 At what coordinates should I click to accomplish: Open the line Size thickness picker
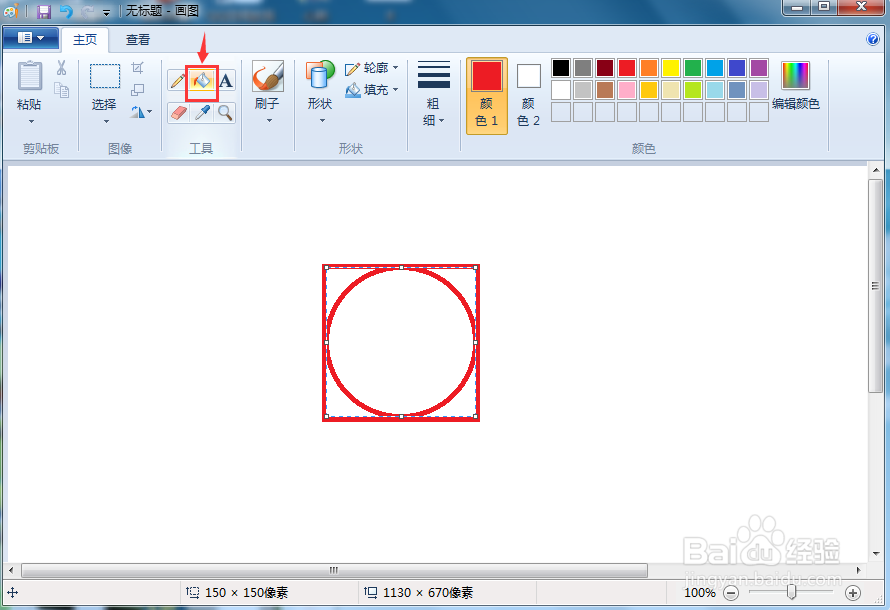tap(434, 94)
